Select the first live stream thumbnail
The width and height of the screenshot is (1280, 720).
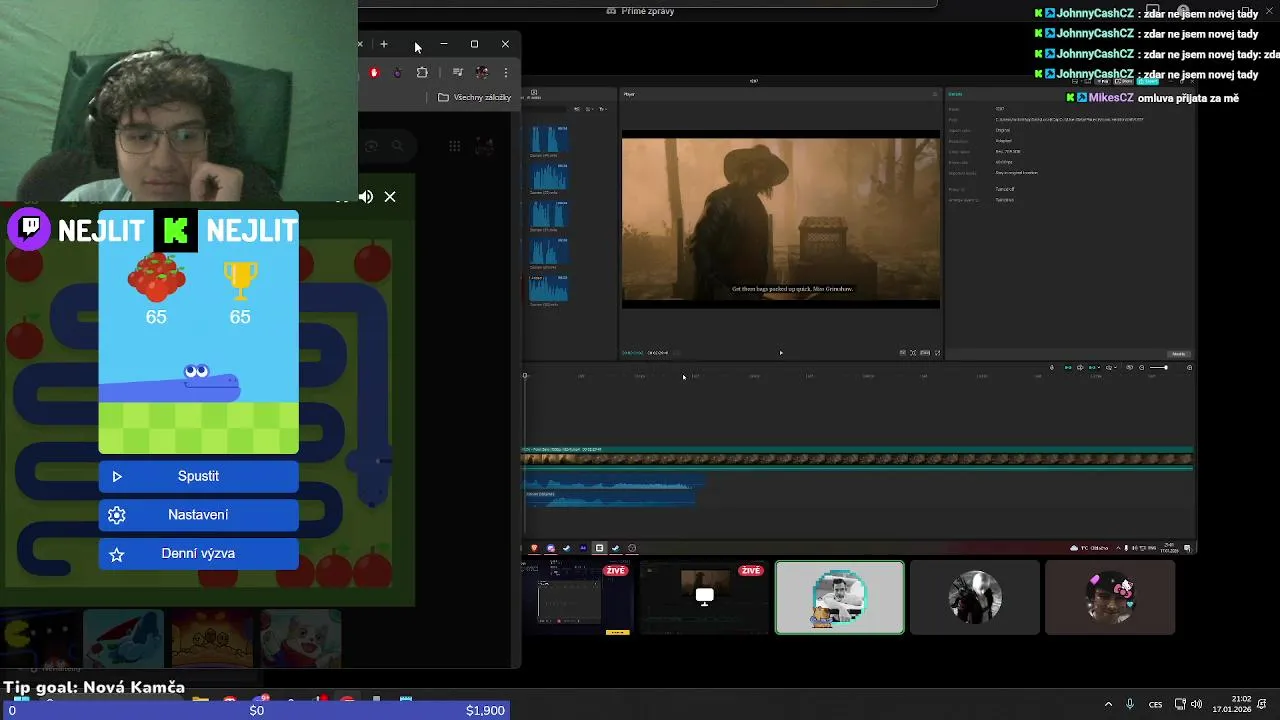[578, 598]
